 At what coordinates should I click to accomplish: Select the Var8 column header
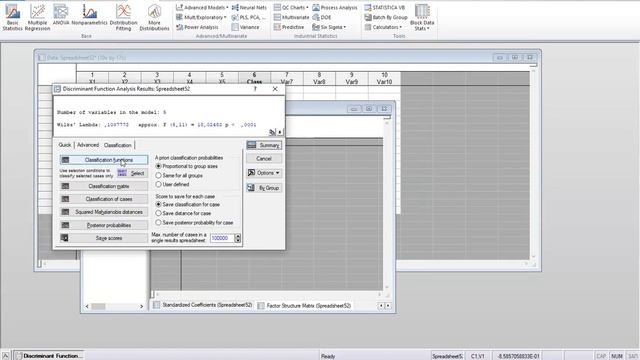(319, 78)
